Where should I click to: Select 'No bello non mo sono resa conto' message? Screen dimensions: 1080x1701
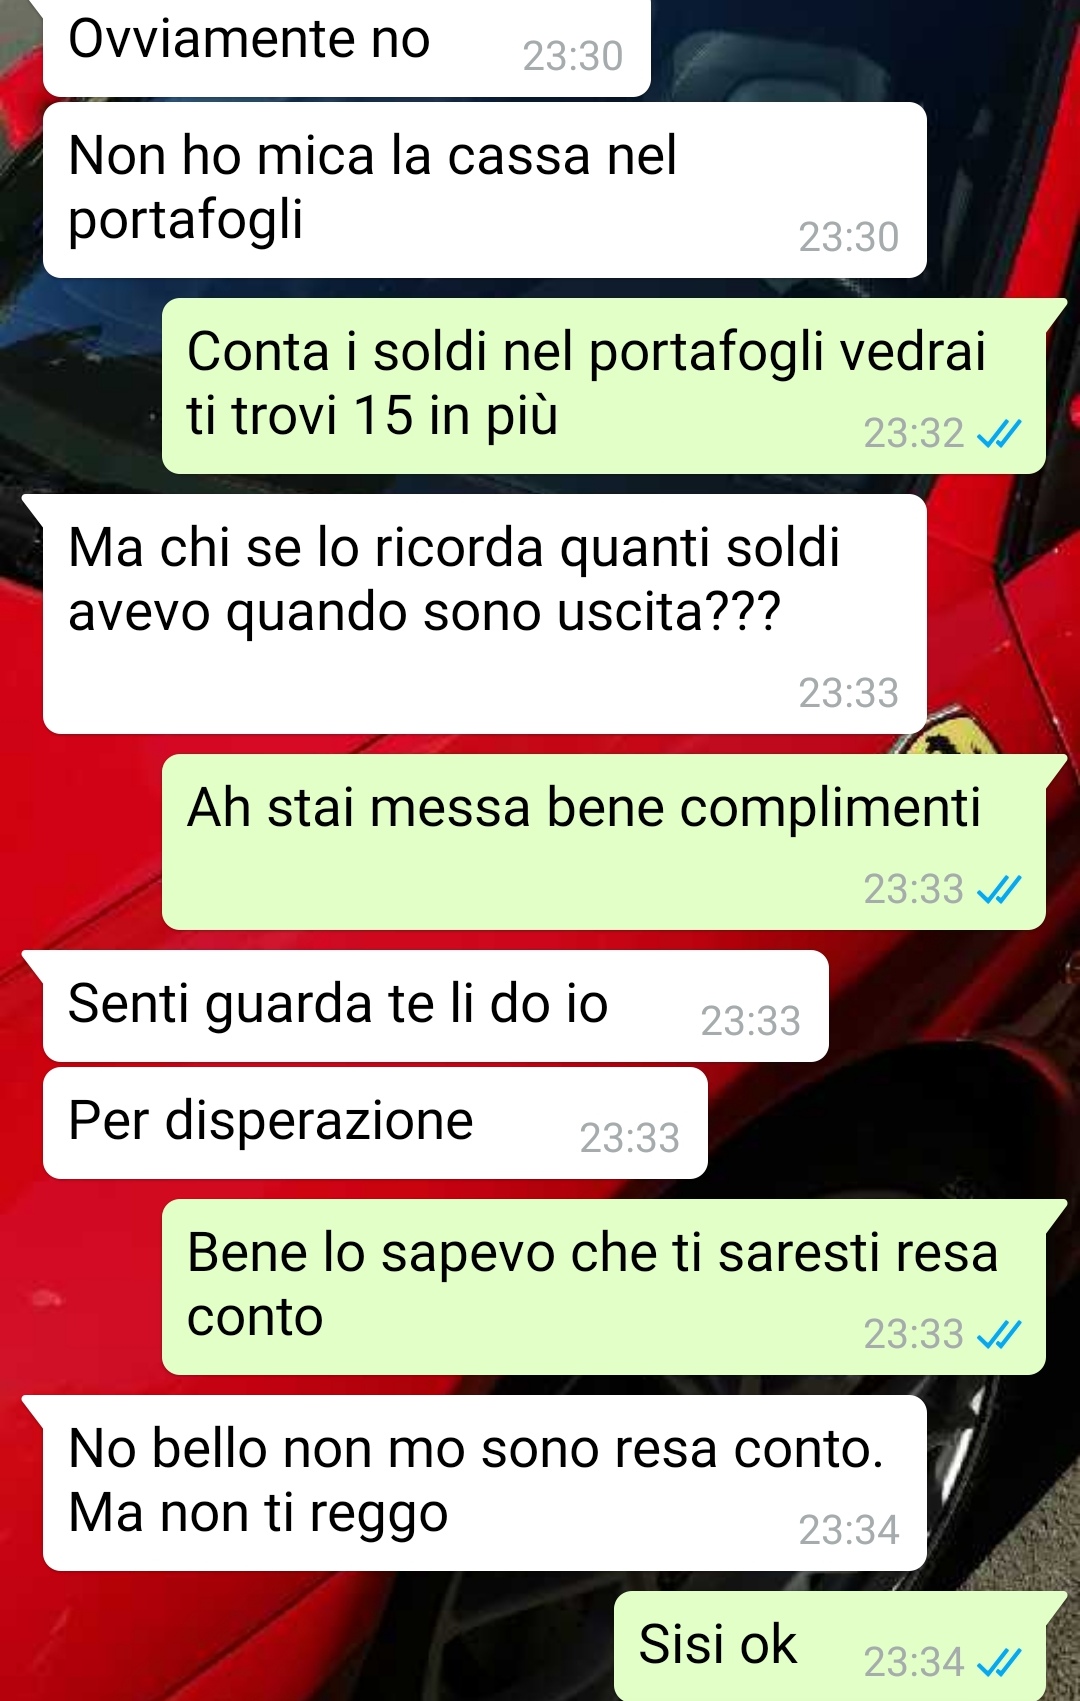click(x=485, y=1483)
